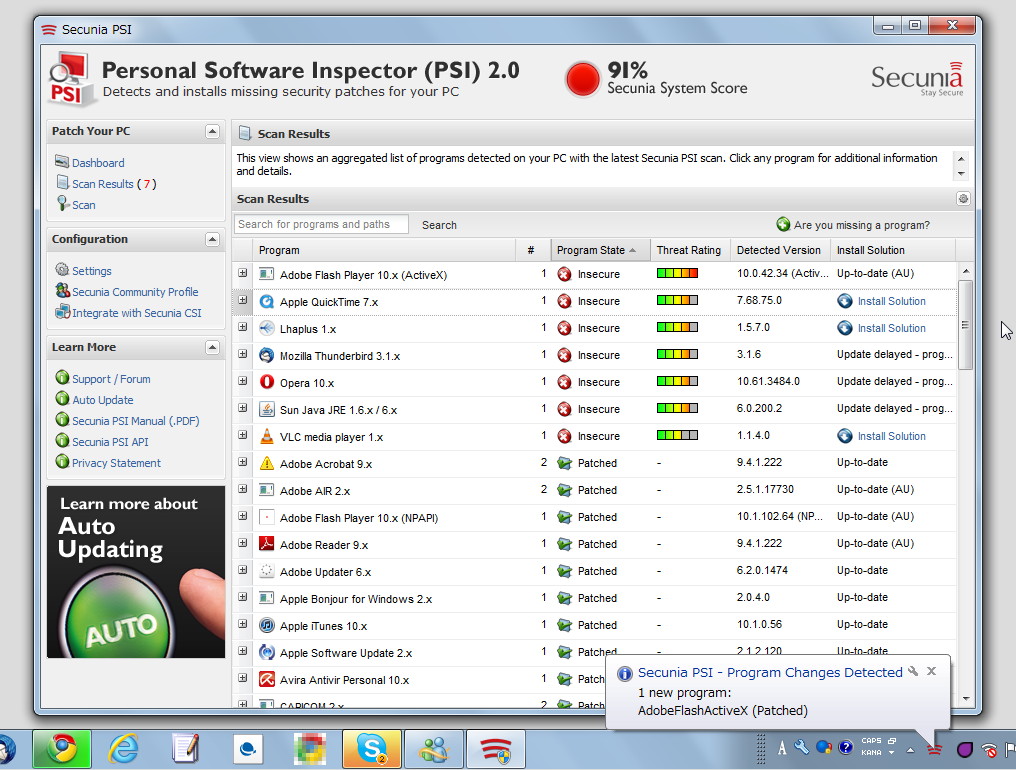Click the red Secunia System Score indicator
Screen dimensions: 1016x770
click(582, 79)
